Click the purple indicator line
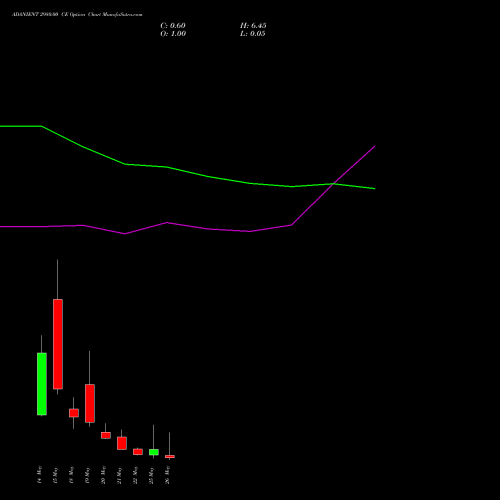Viewport: 500px width, 500px height. 167,223
